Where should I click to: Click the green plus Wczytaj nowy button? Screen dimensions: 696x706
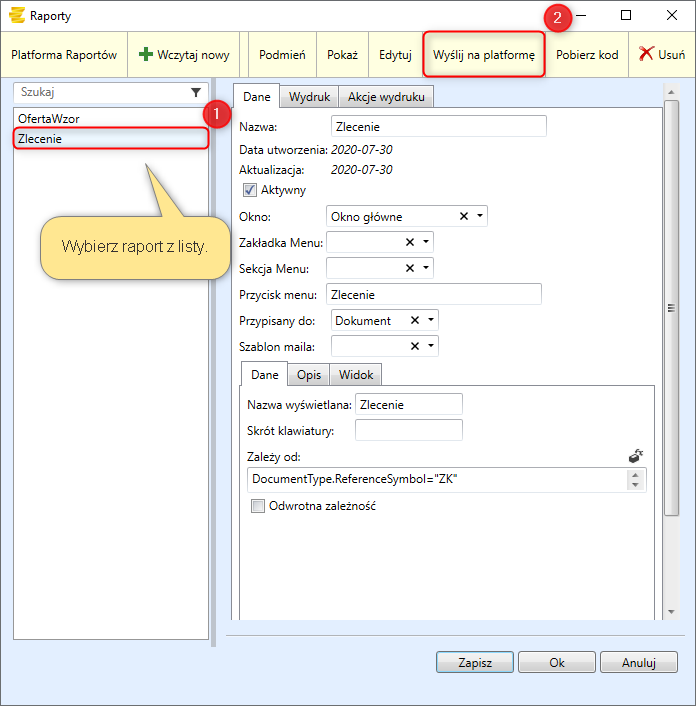185,55
